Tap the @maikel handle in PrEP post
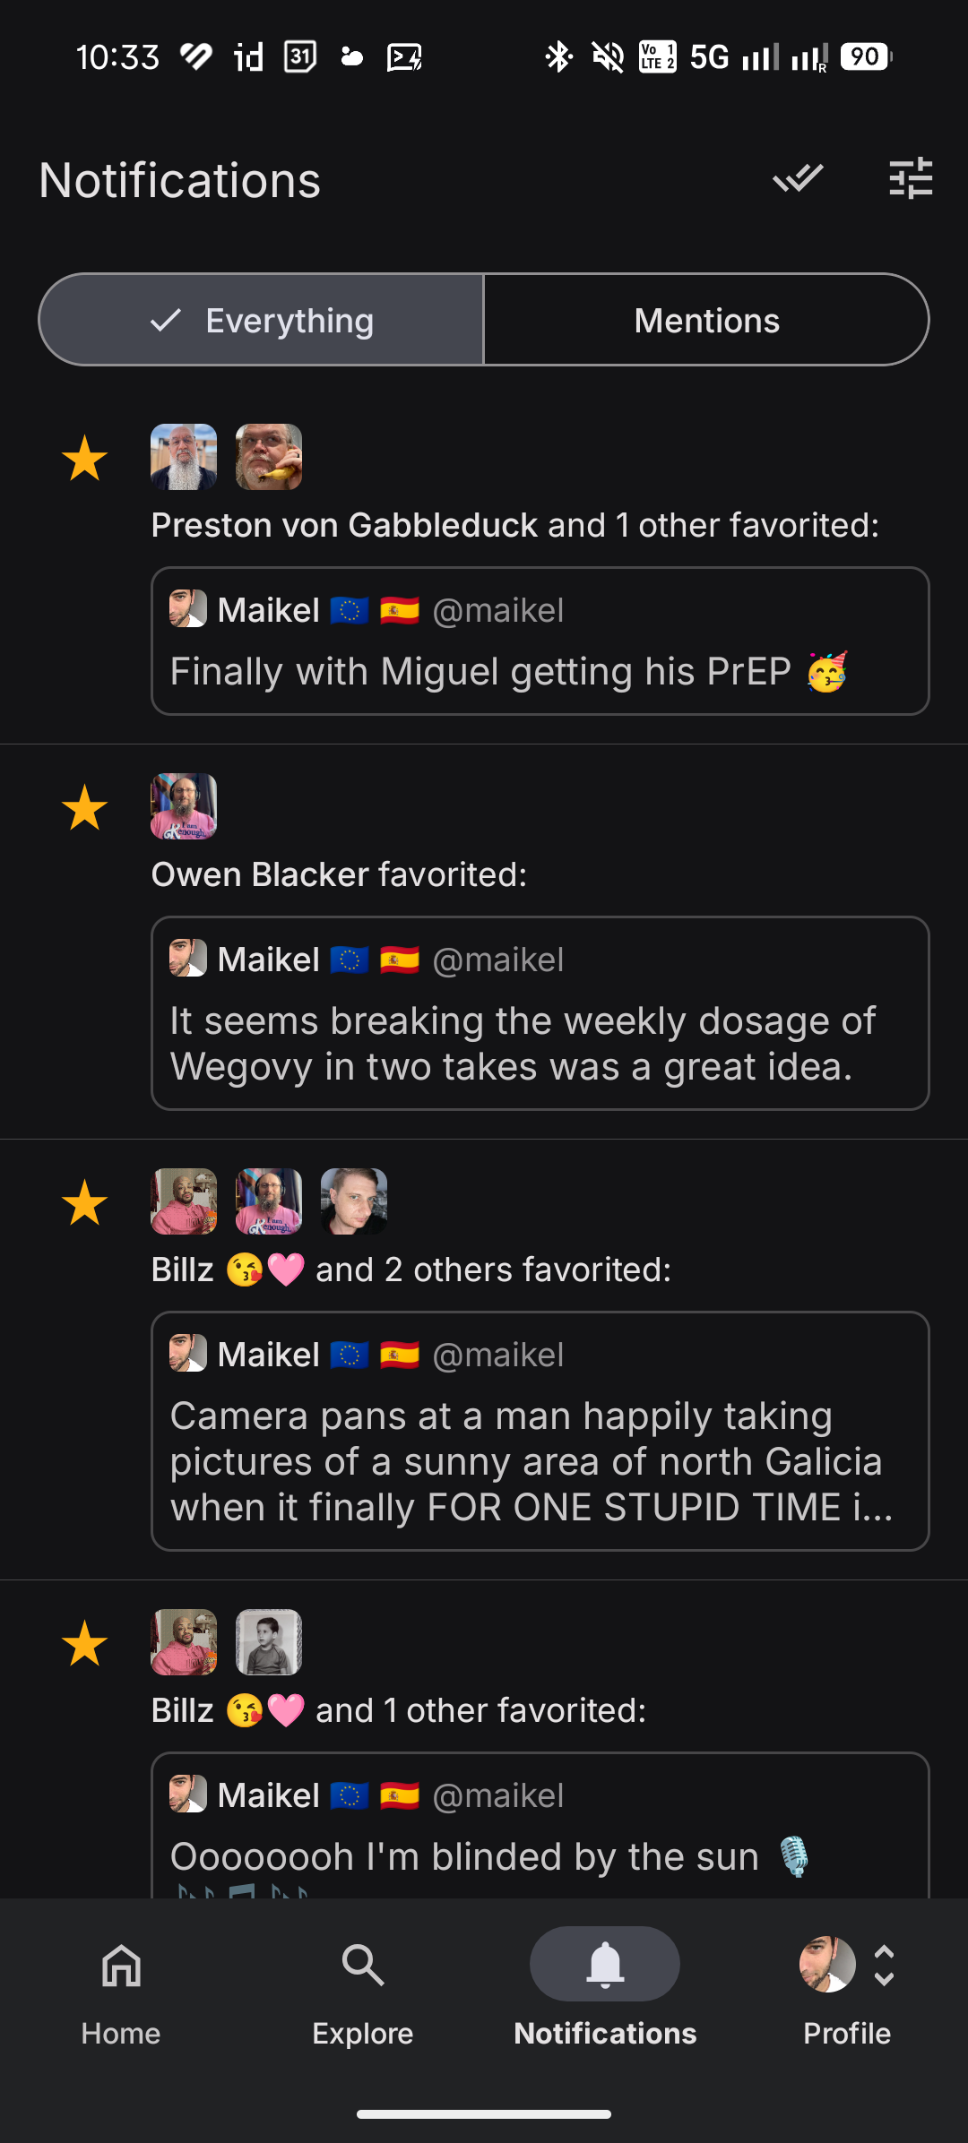This screenshot has height=2143, width=968. [498, 610]
